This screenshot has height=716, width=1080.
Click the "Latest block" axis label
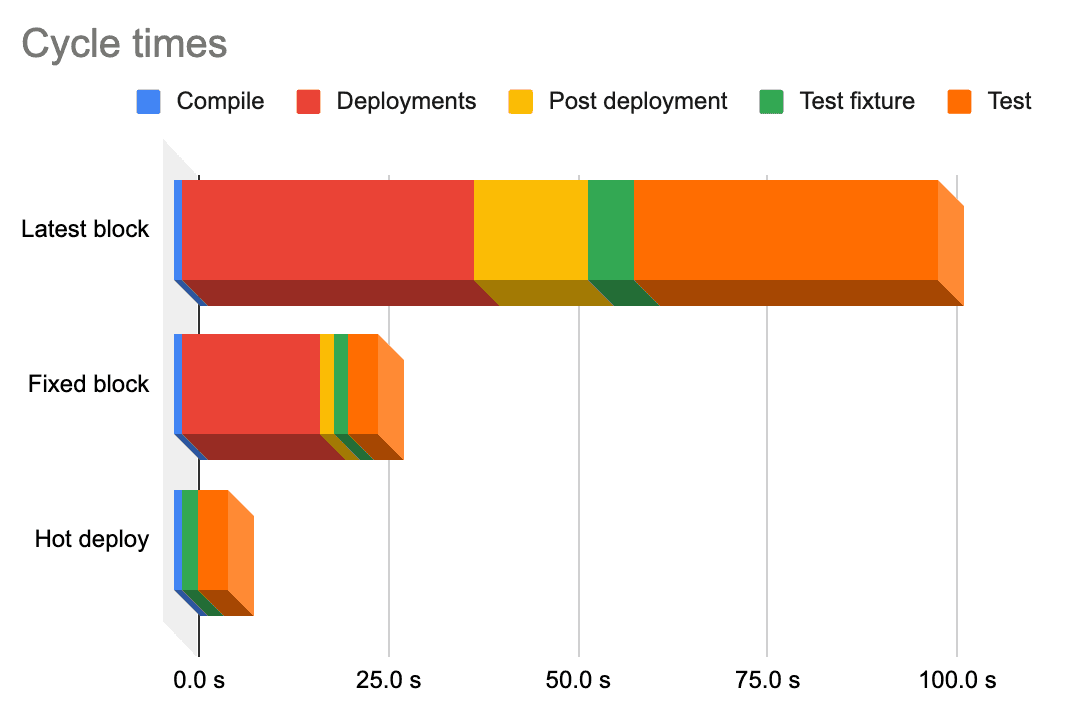pos(85,229)
